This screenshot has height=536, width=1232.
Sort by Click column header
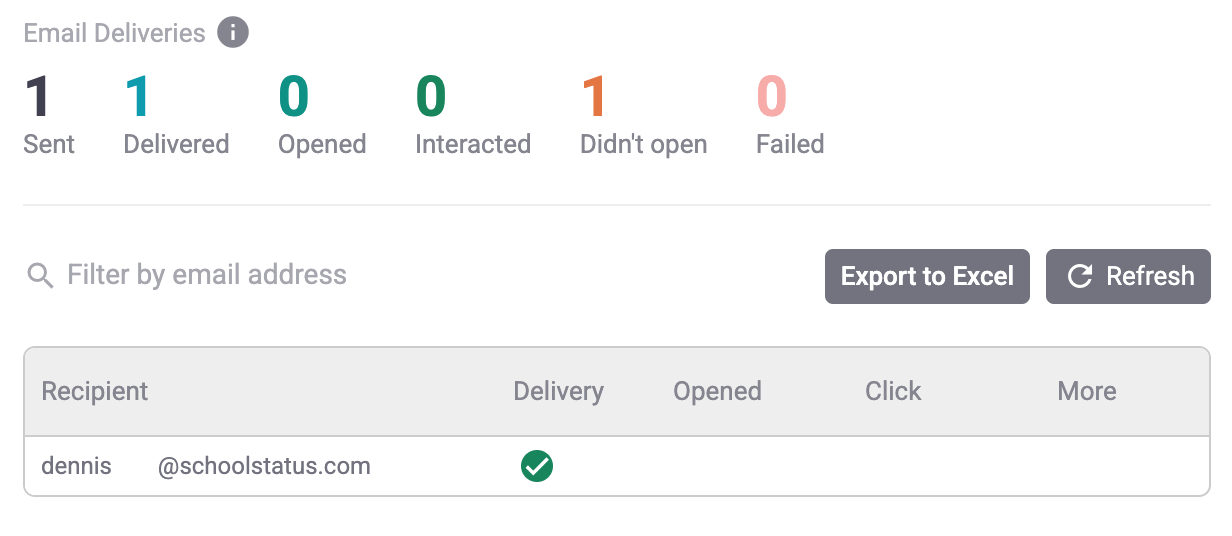[x=893, y=391]
